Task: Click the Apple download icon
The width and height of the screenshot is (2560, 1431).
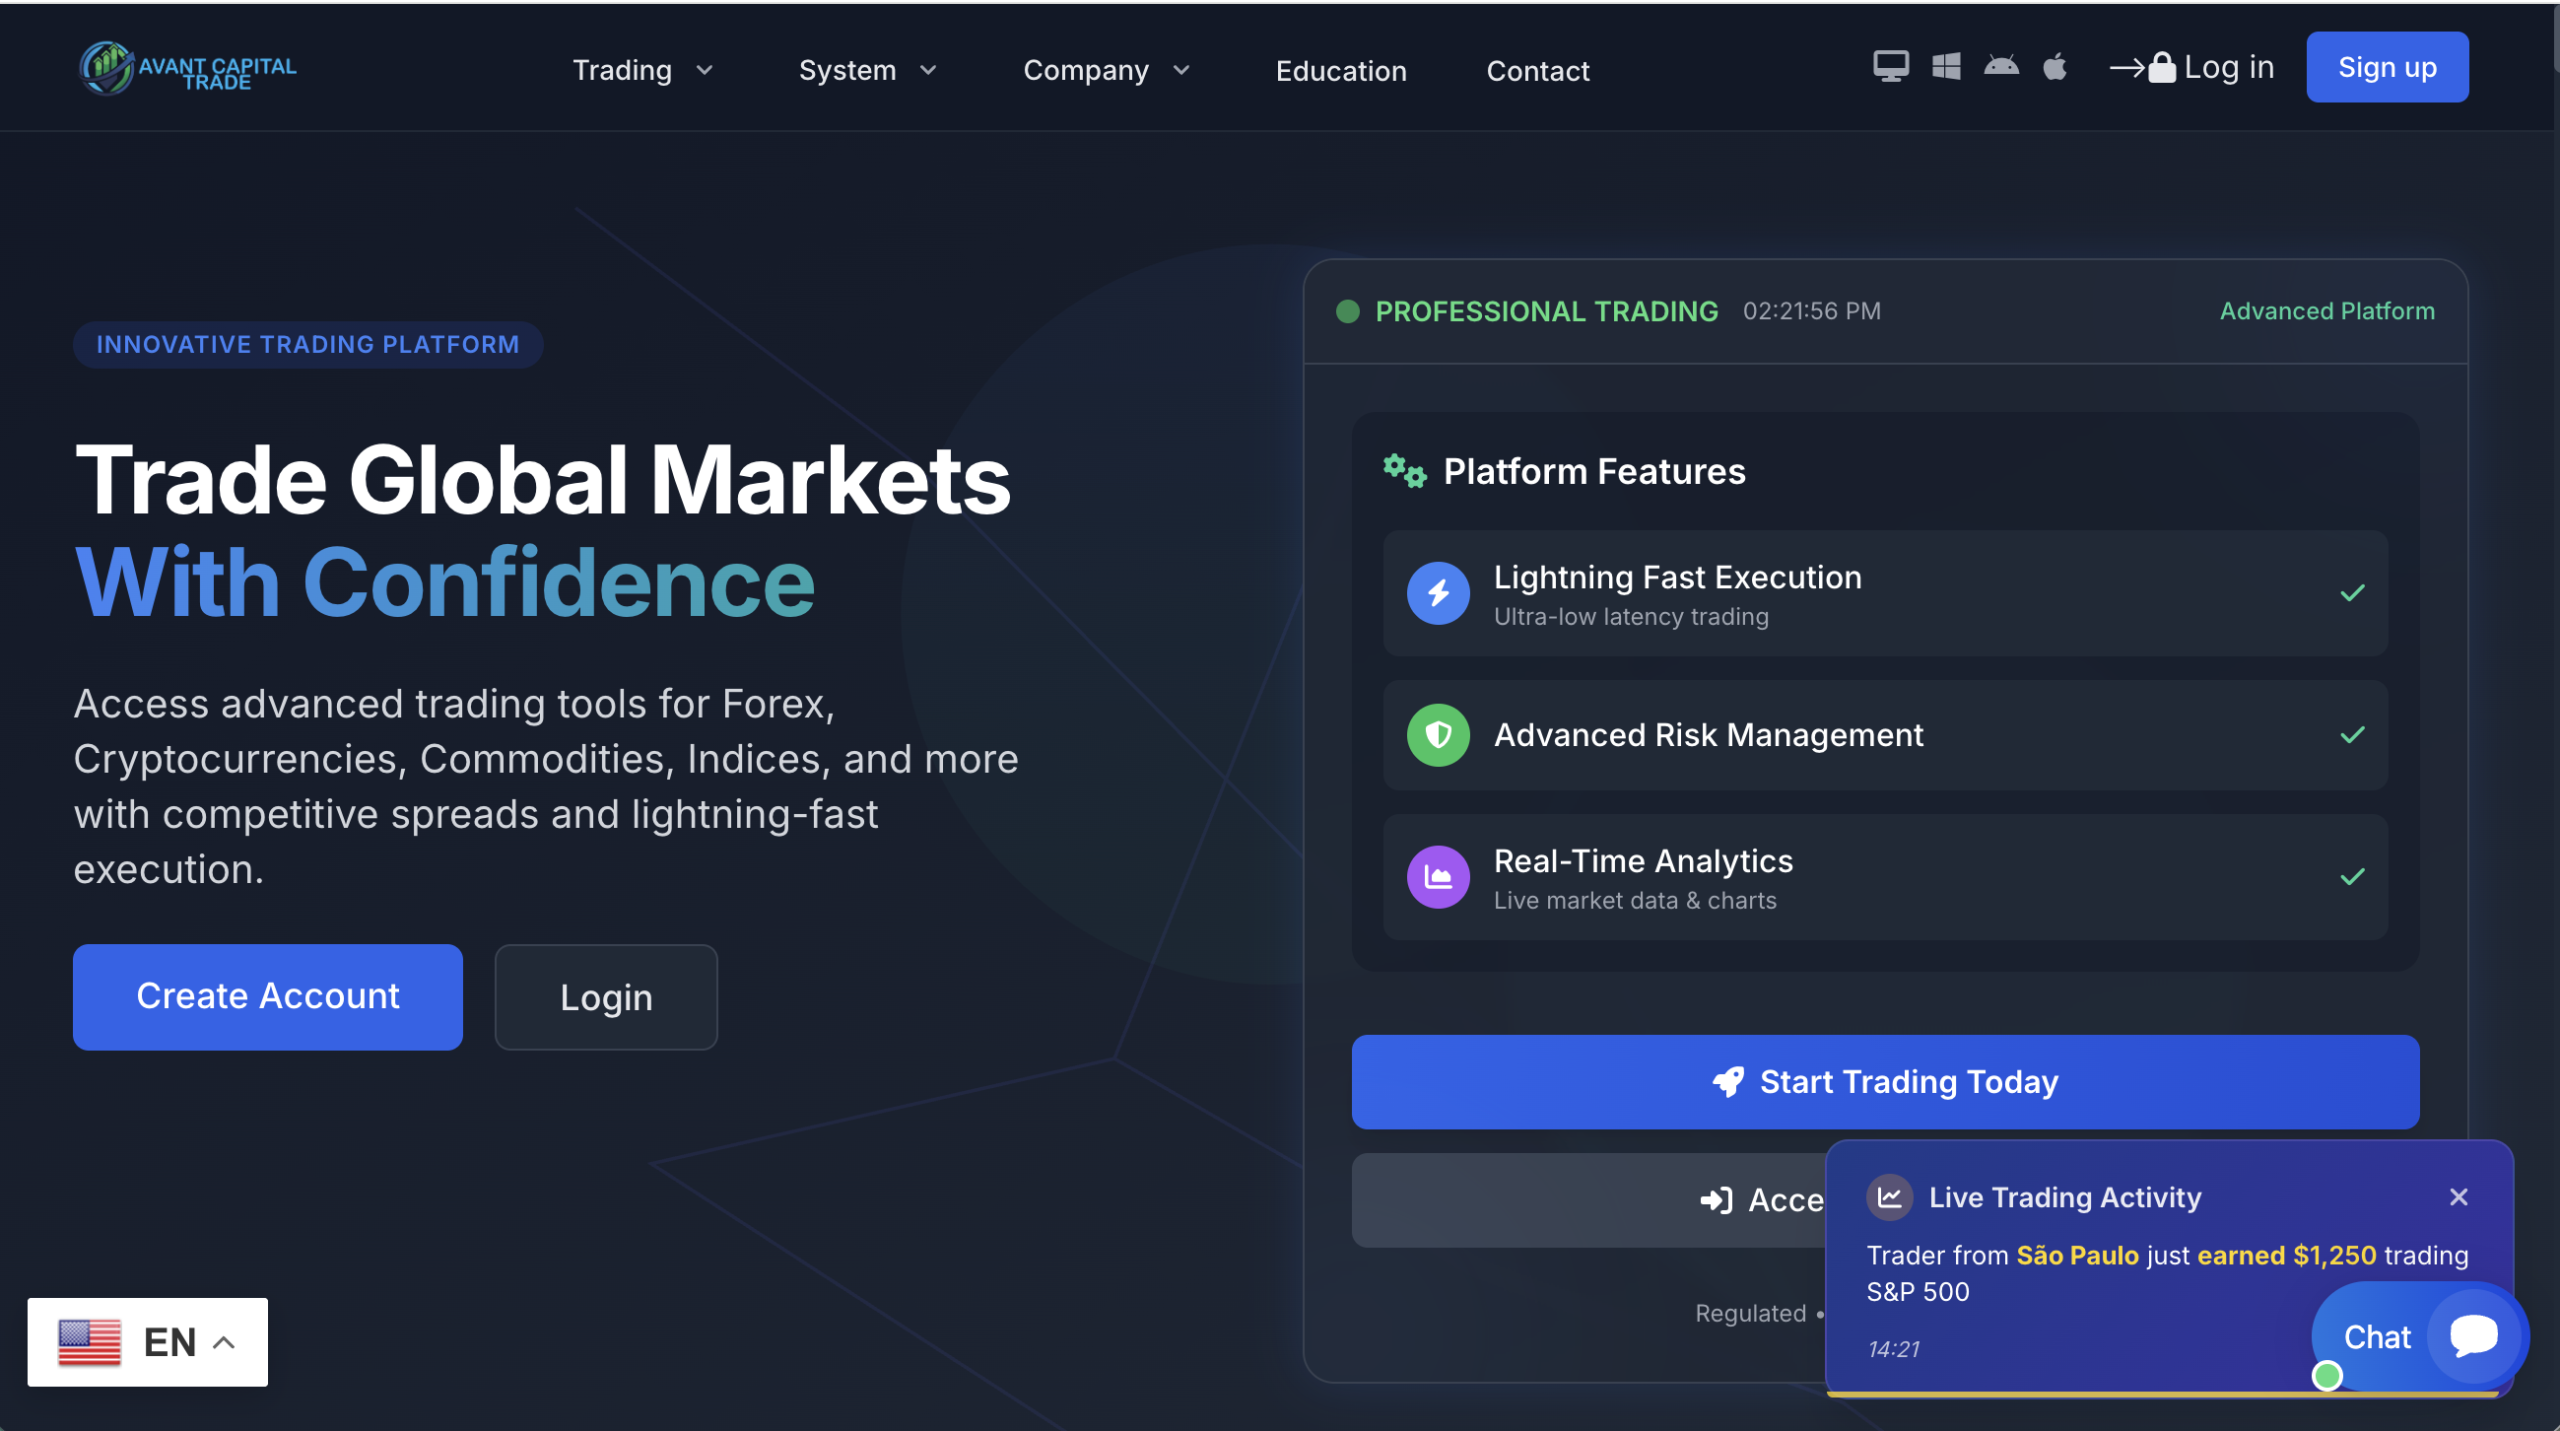Action: click(2055, 67)
